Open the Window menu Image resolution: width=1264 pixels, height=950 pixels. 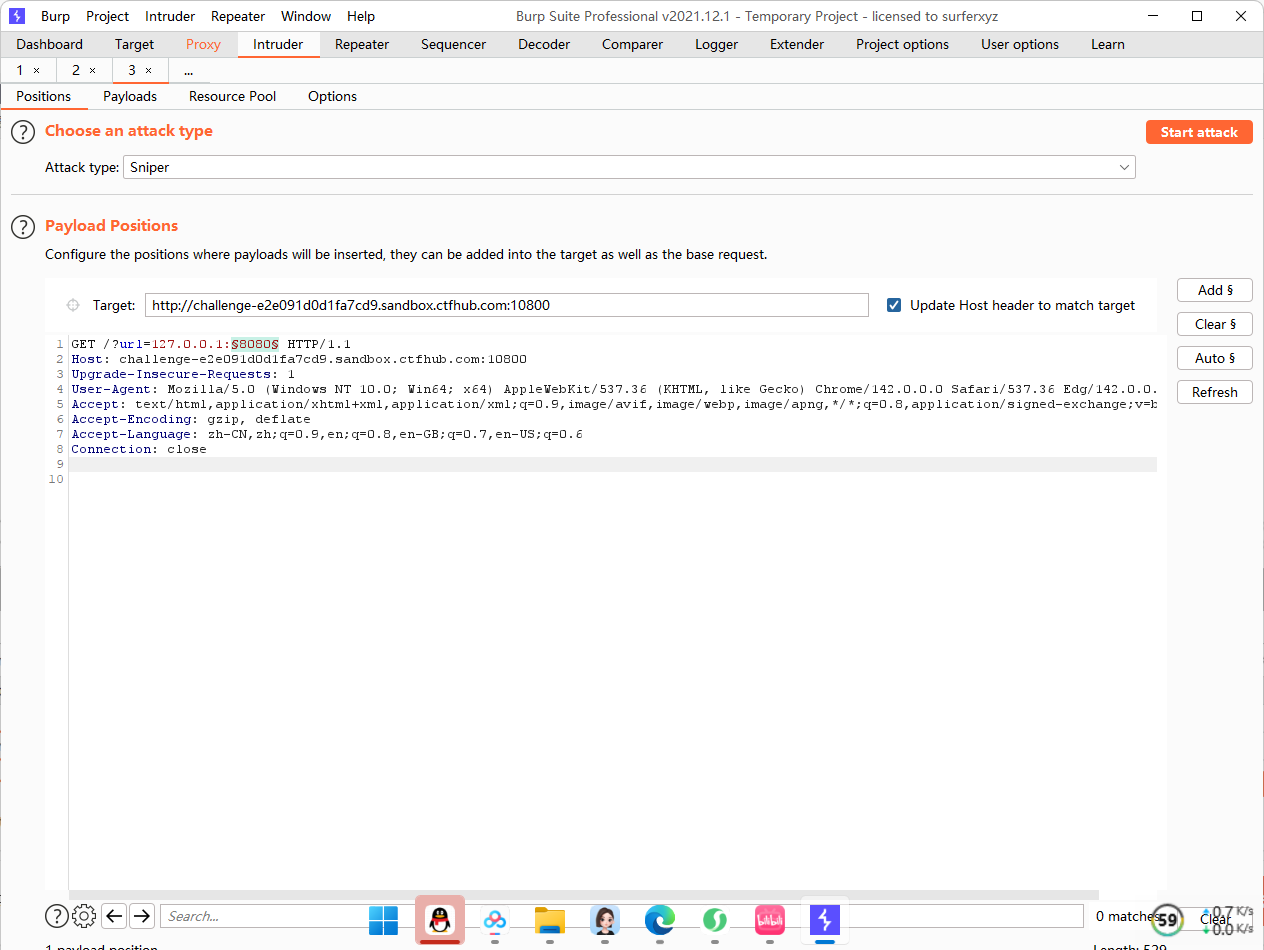[306, 16]
